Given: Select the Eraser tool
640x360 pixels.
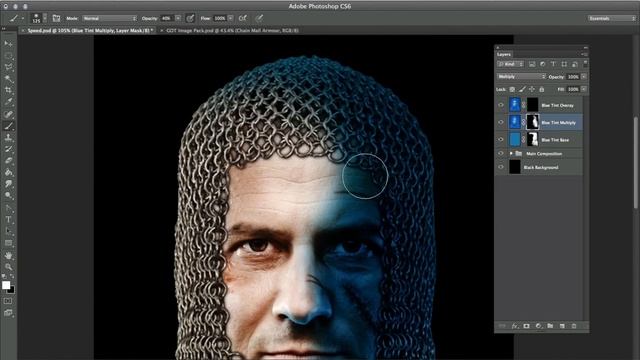Looking at the screenshot, I should click(8, 161).
